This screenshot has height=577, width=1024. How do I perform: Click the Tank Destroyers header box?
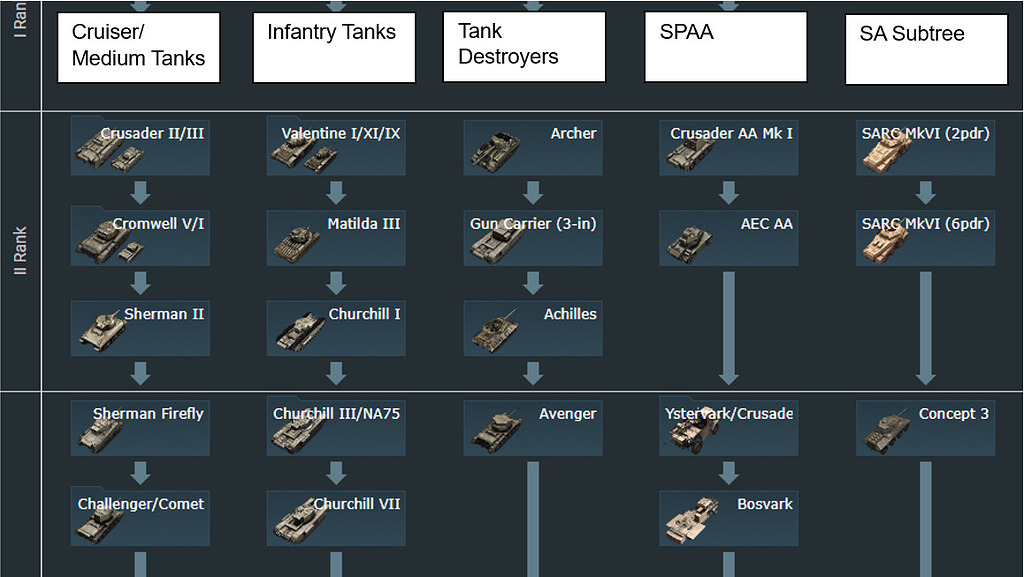pyautogui.click(x=524, y=46)
